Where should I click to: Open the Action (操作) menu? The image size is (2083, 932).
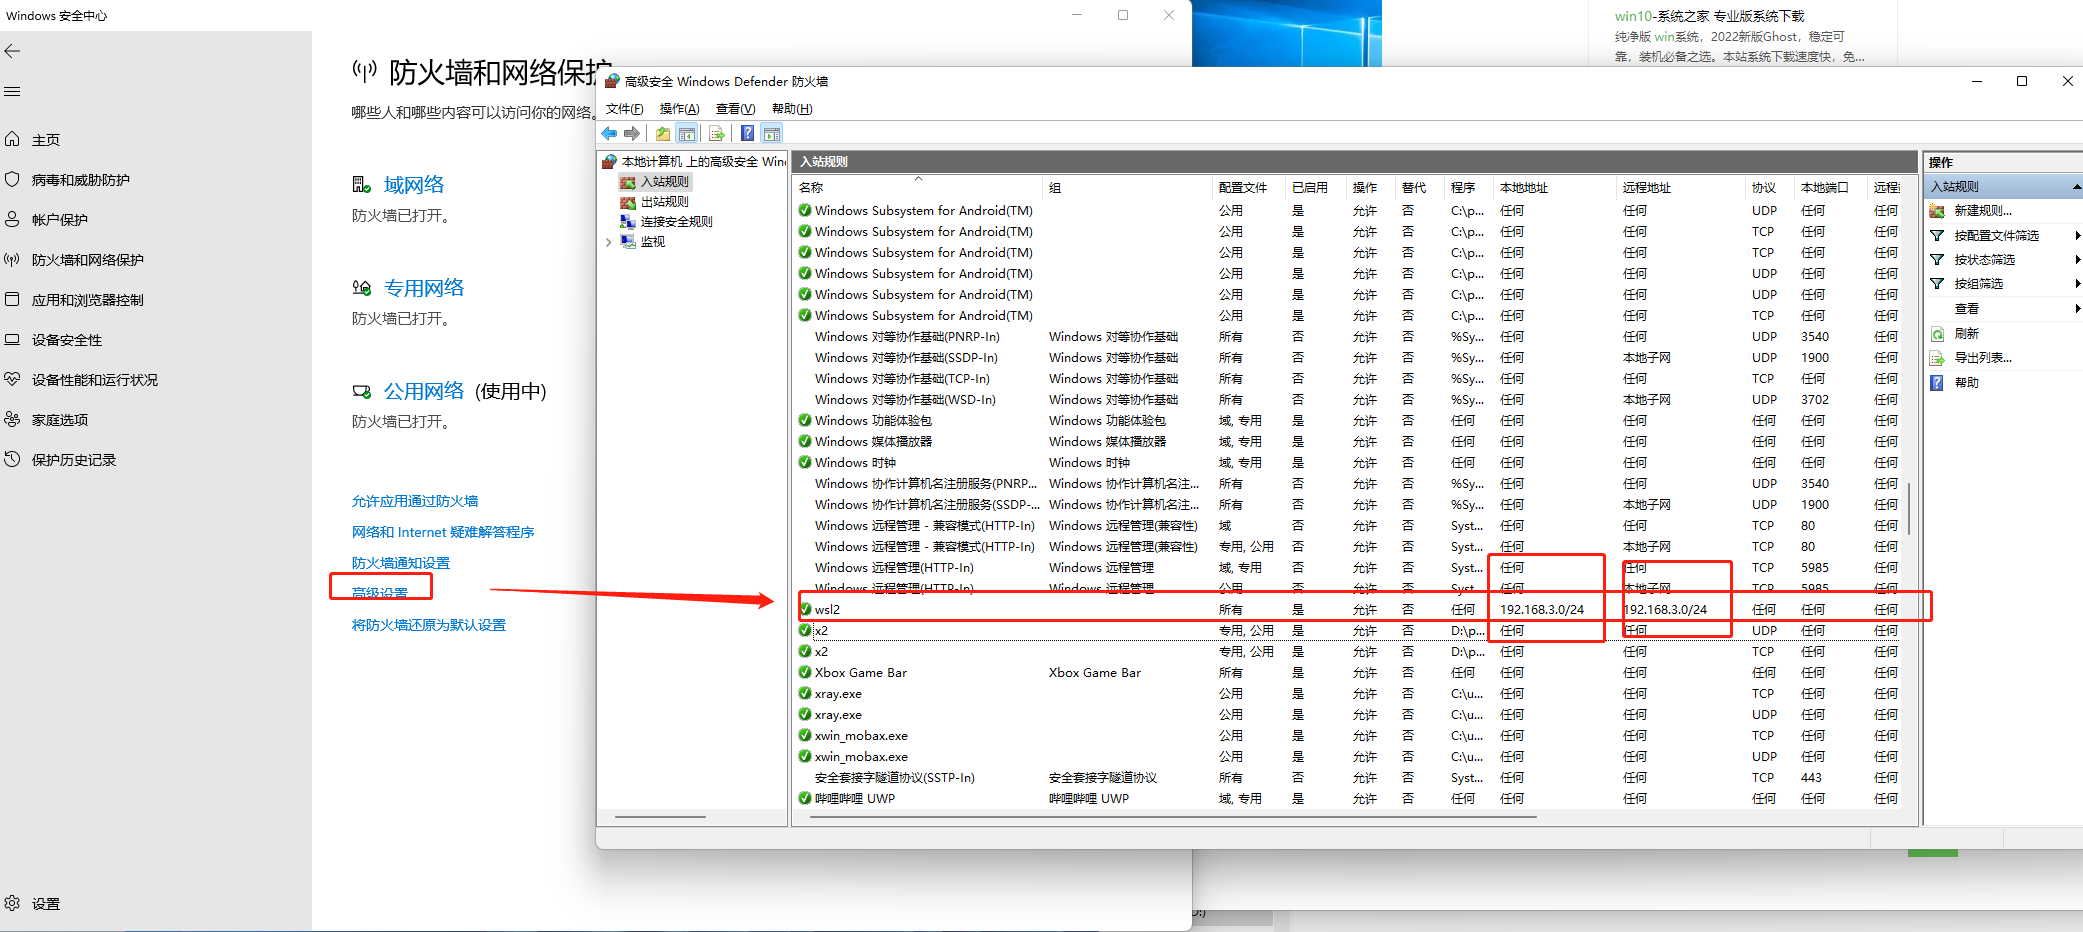coord(679,109)
